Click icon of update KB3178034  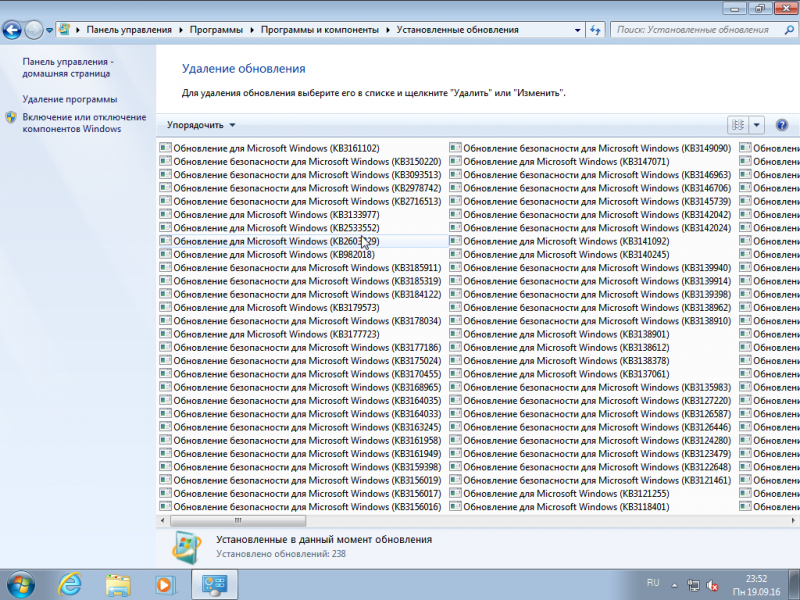[x=165, y=320]
